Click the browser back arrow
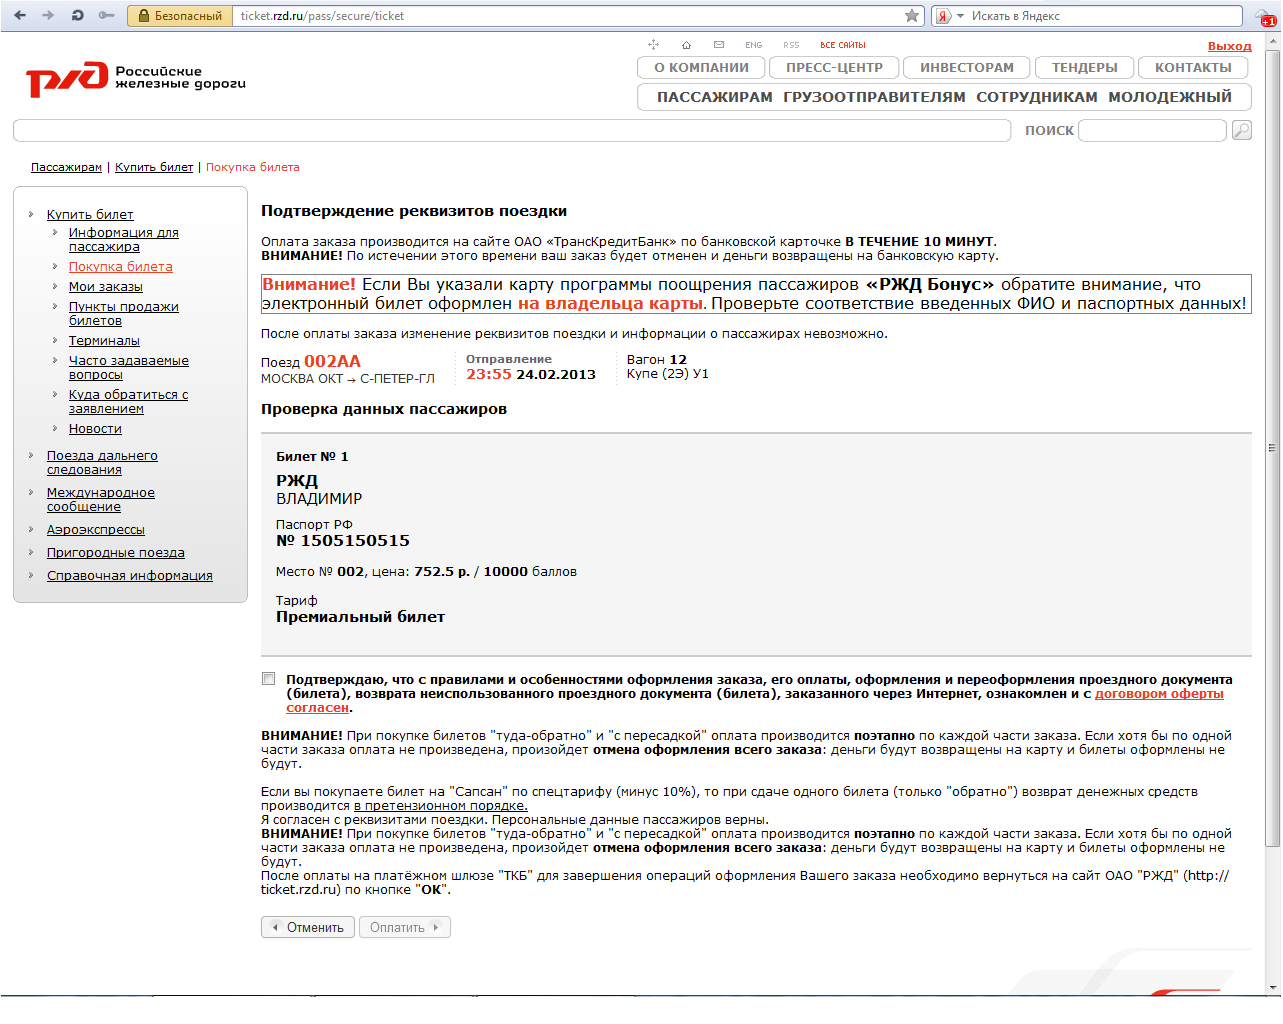Image resolution: width=1283 pixels, height=1024 pixels. tap(20, 16)
